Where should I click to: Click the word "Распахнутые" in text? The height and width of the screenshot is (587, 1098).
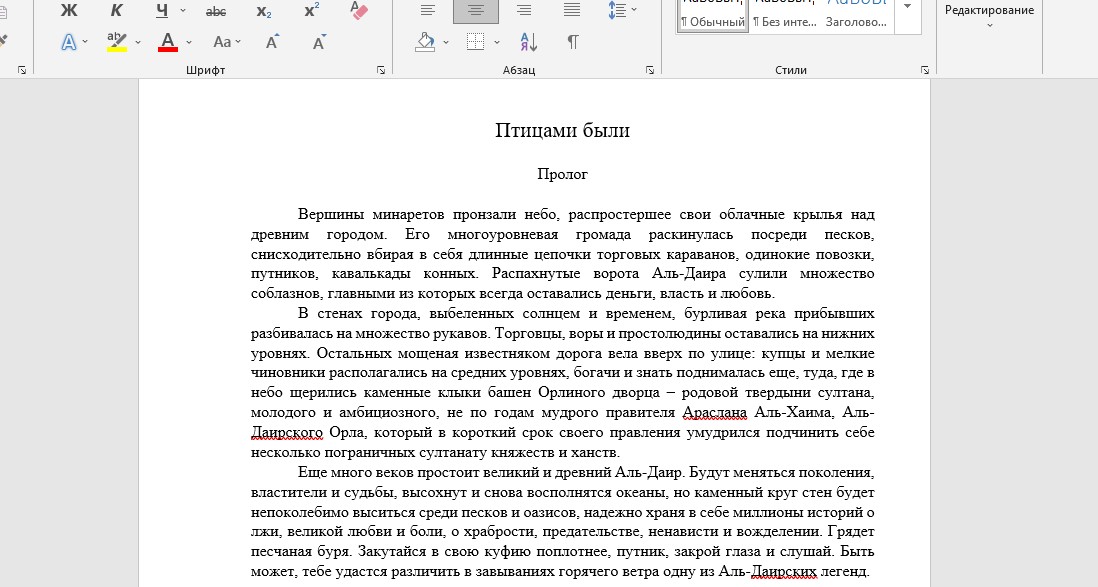(x=538, y=273)
